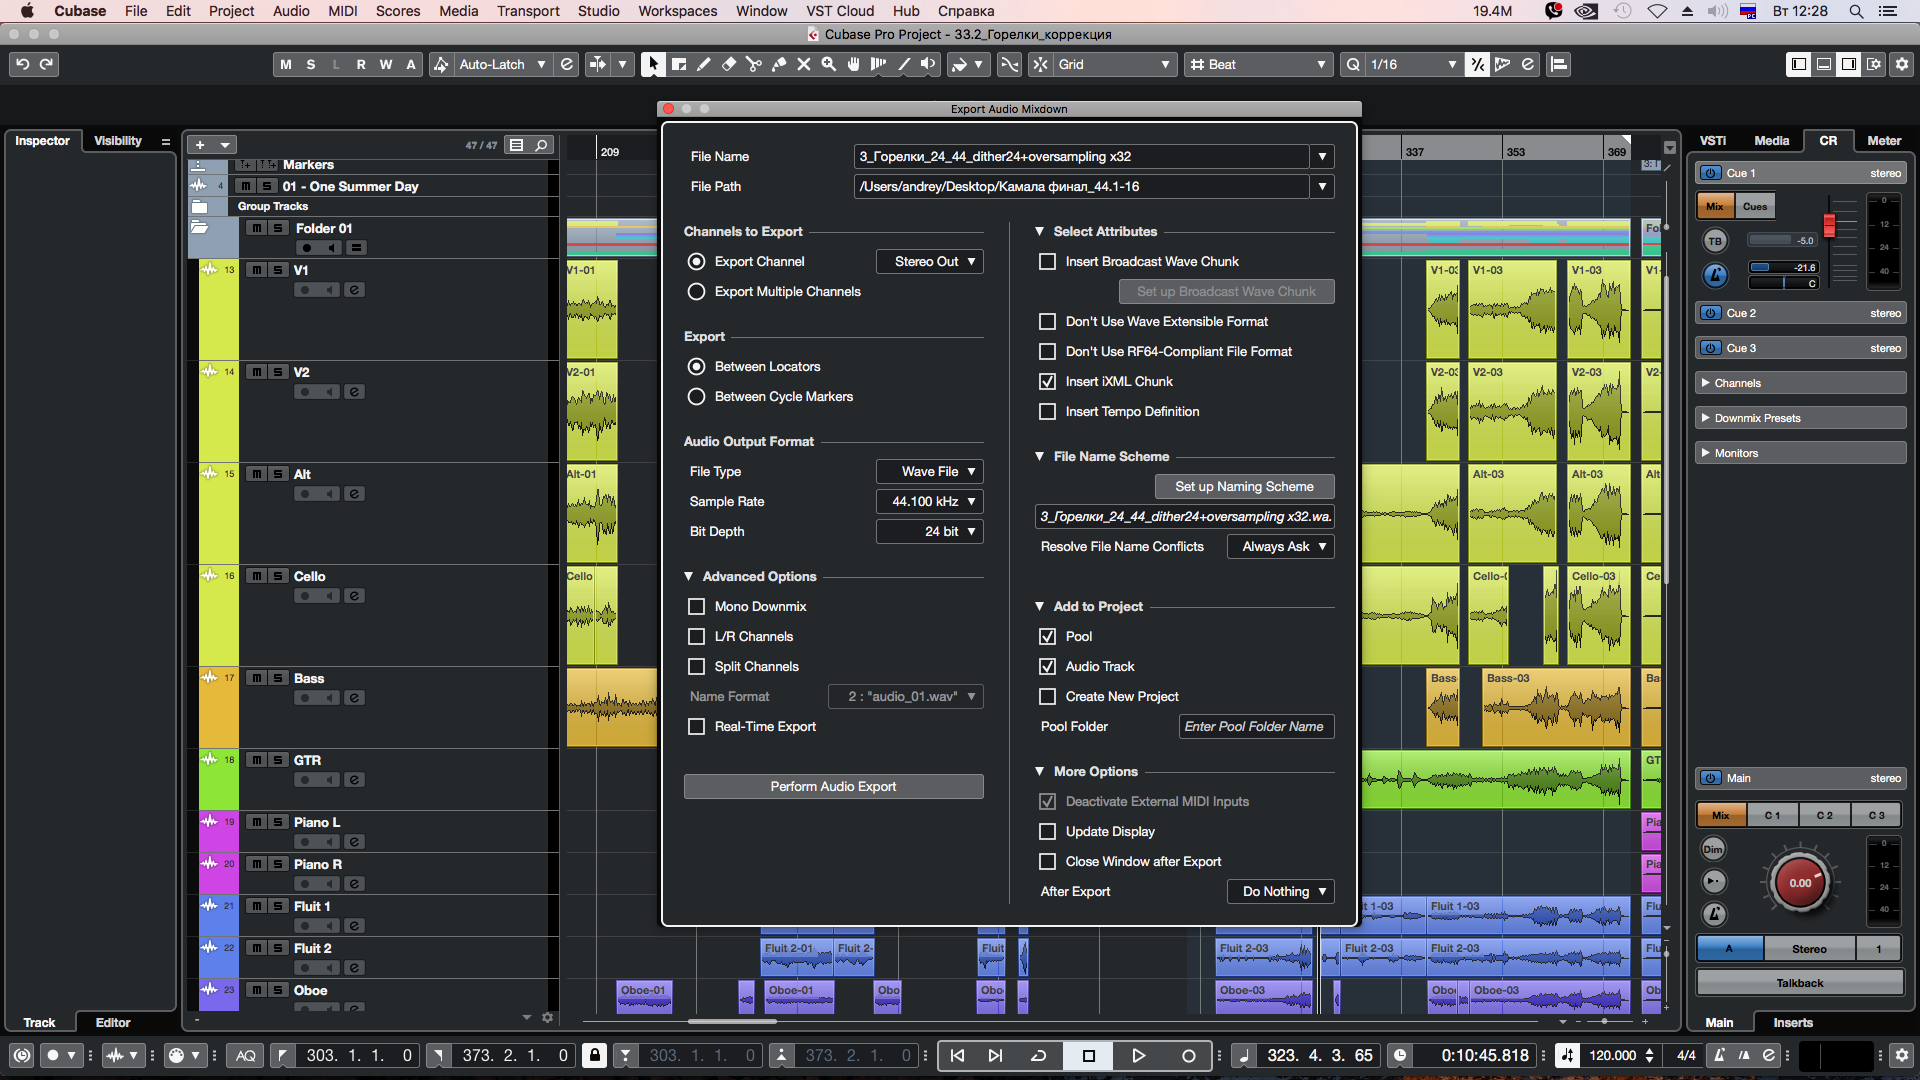Open the track search magnifier icon

[541, 145]
